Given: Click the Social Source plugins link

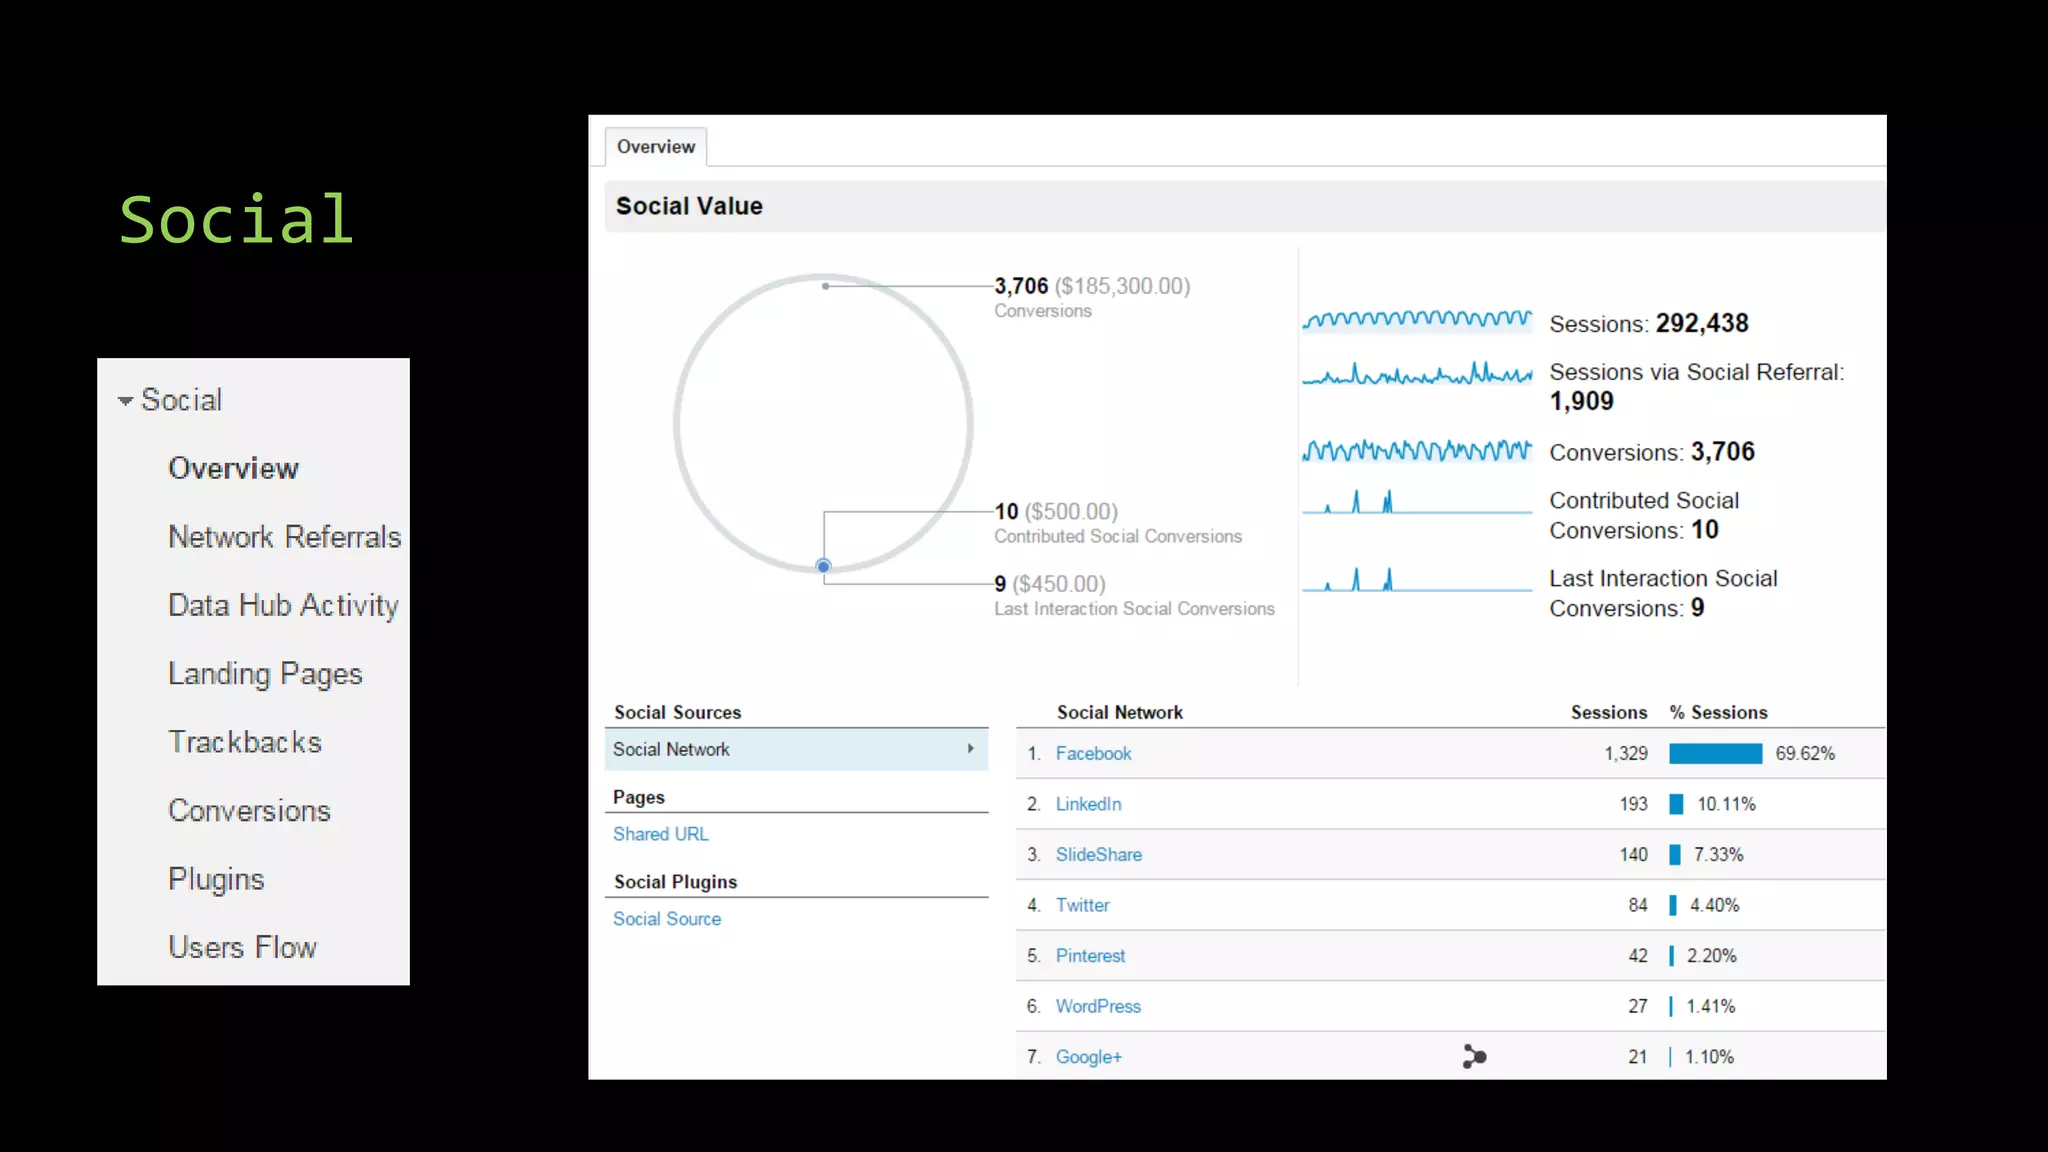Looking at the screenshot, I should pyautogui.click(x=666, y=919).
